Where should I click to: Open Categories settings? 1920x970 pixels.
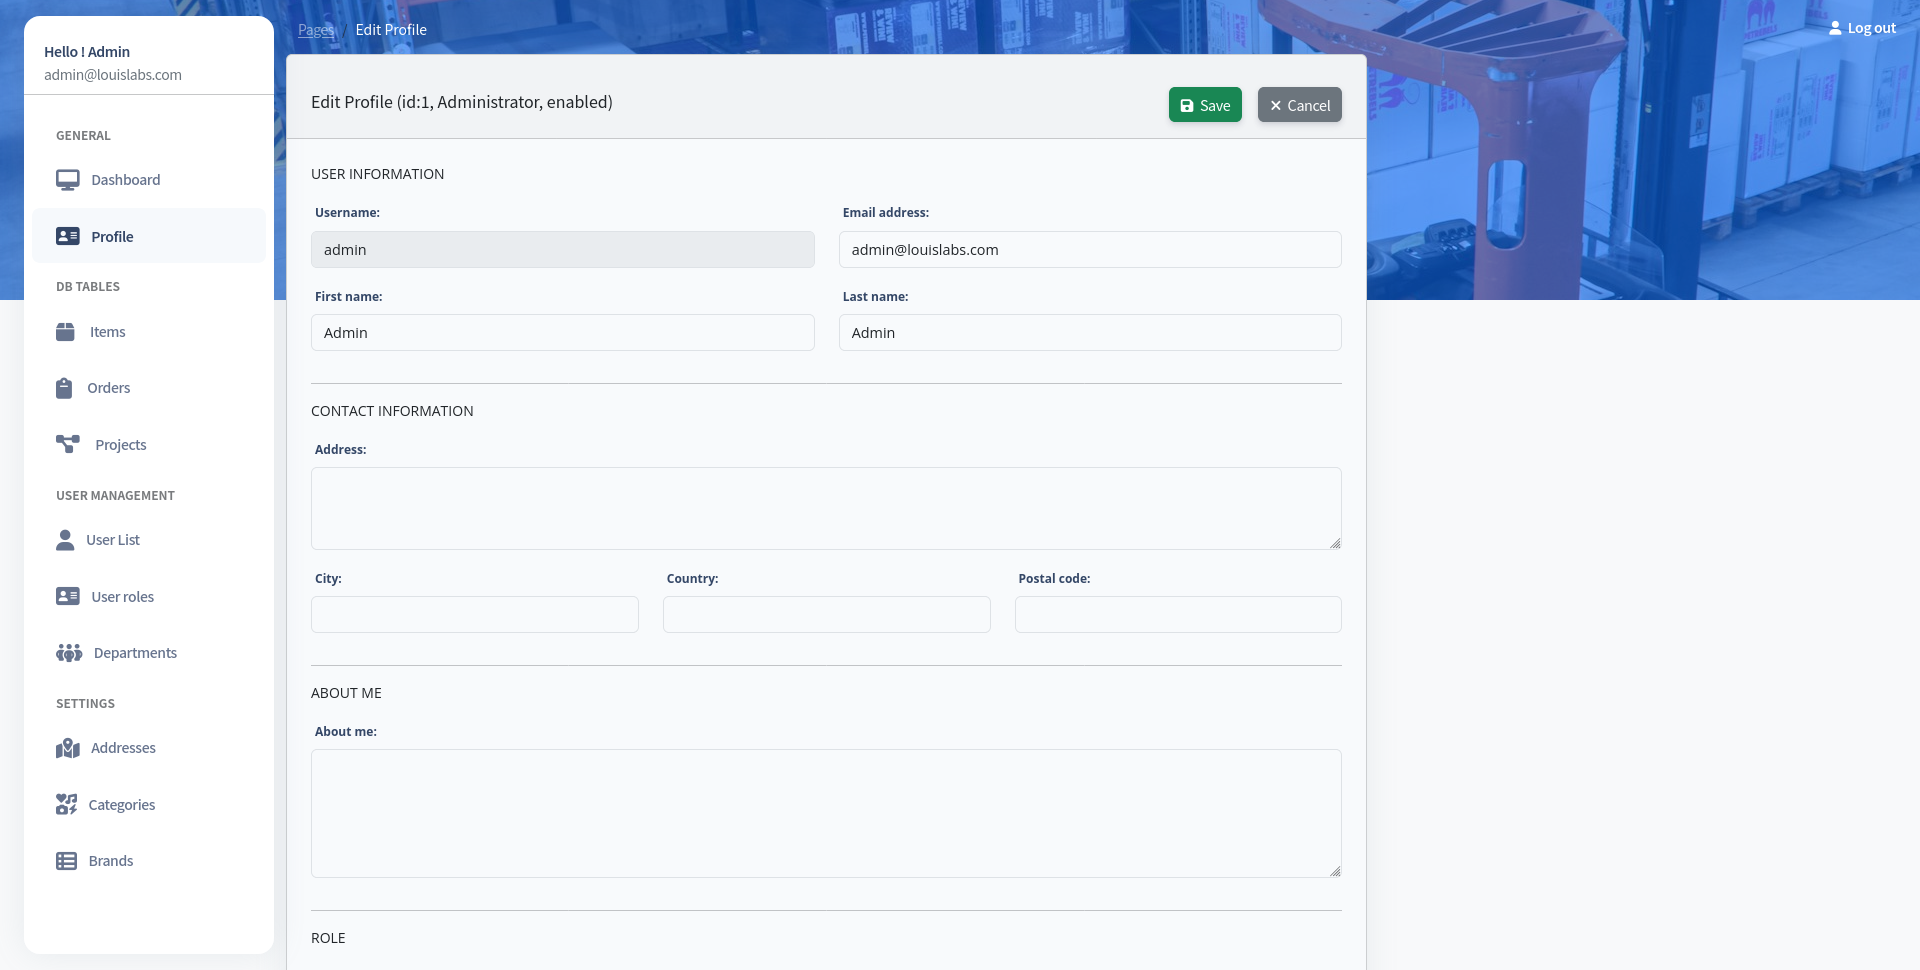click(x=149, y=804)
